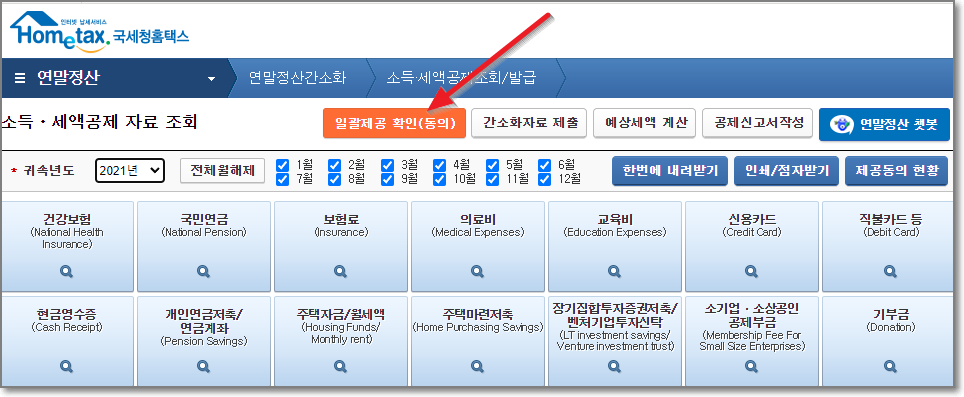Click 한번에 내려받기 button
Image resolution: width=964 pixels, height=397 pixels.
pyautogui.click(x=670, y=171)
